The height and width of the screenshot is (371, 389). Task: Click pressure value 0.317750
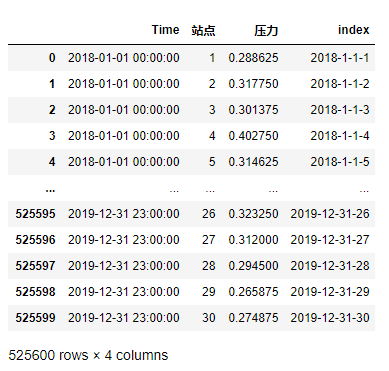[253, 84]
